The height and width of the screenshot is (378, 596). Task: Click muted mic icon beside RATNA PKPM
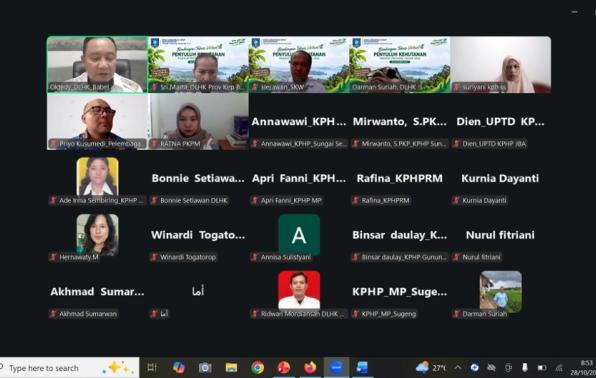154,144
